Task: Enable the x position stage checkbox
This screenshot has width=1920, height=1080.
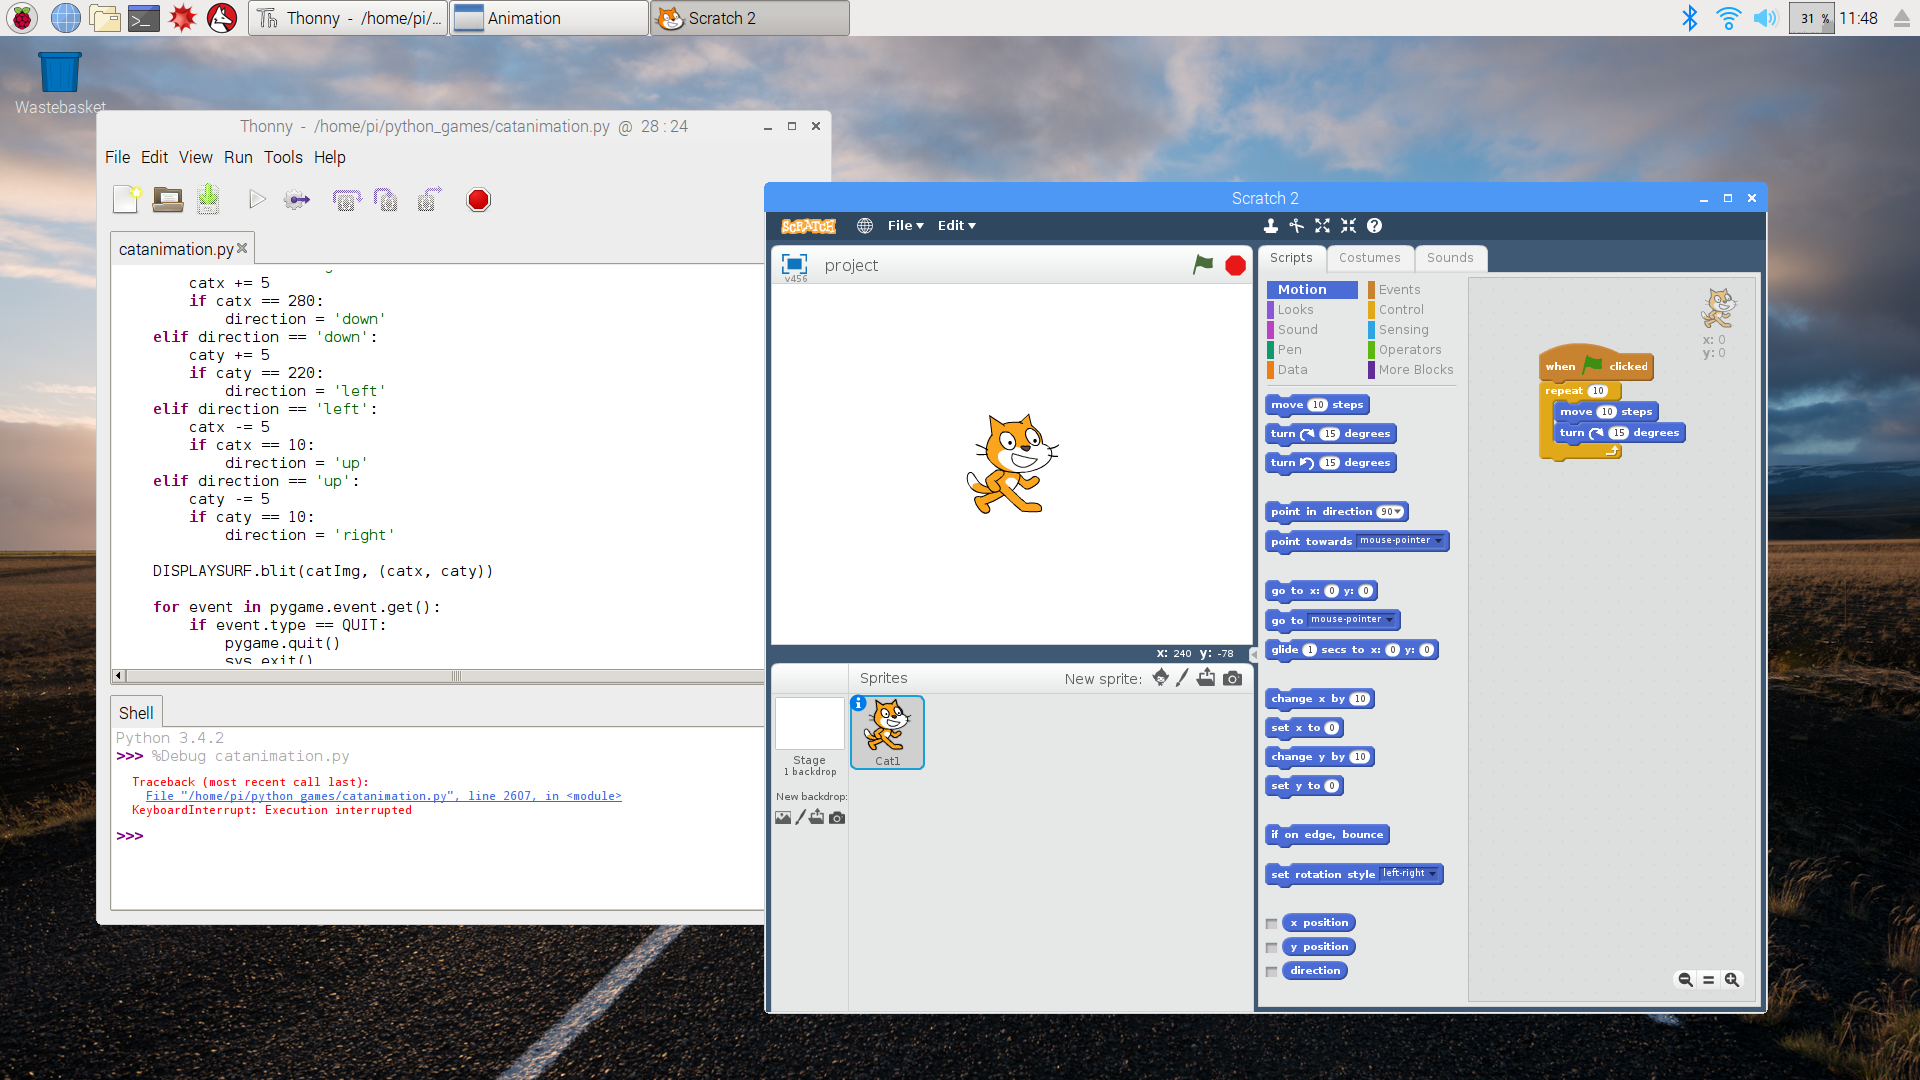Action: [1271, 922]
